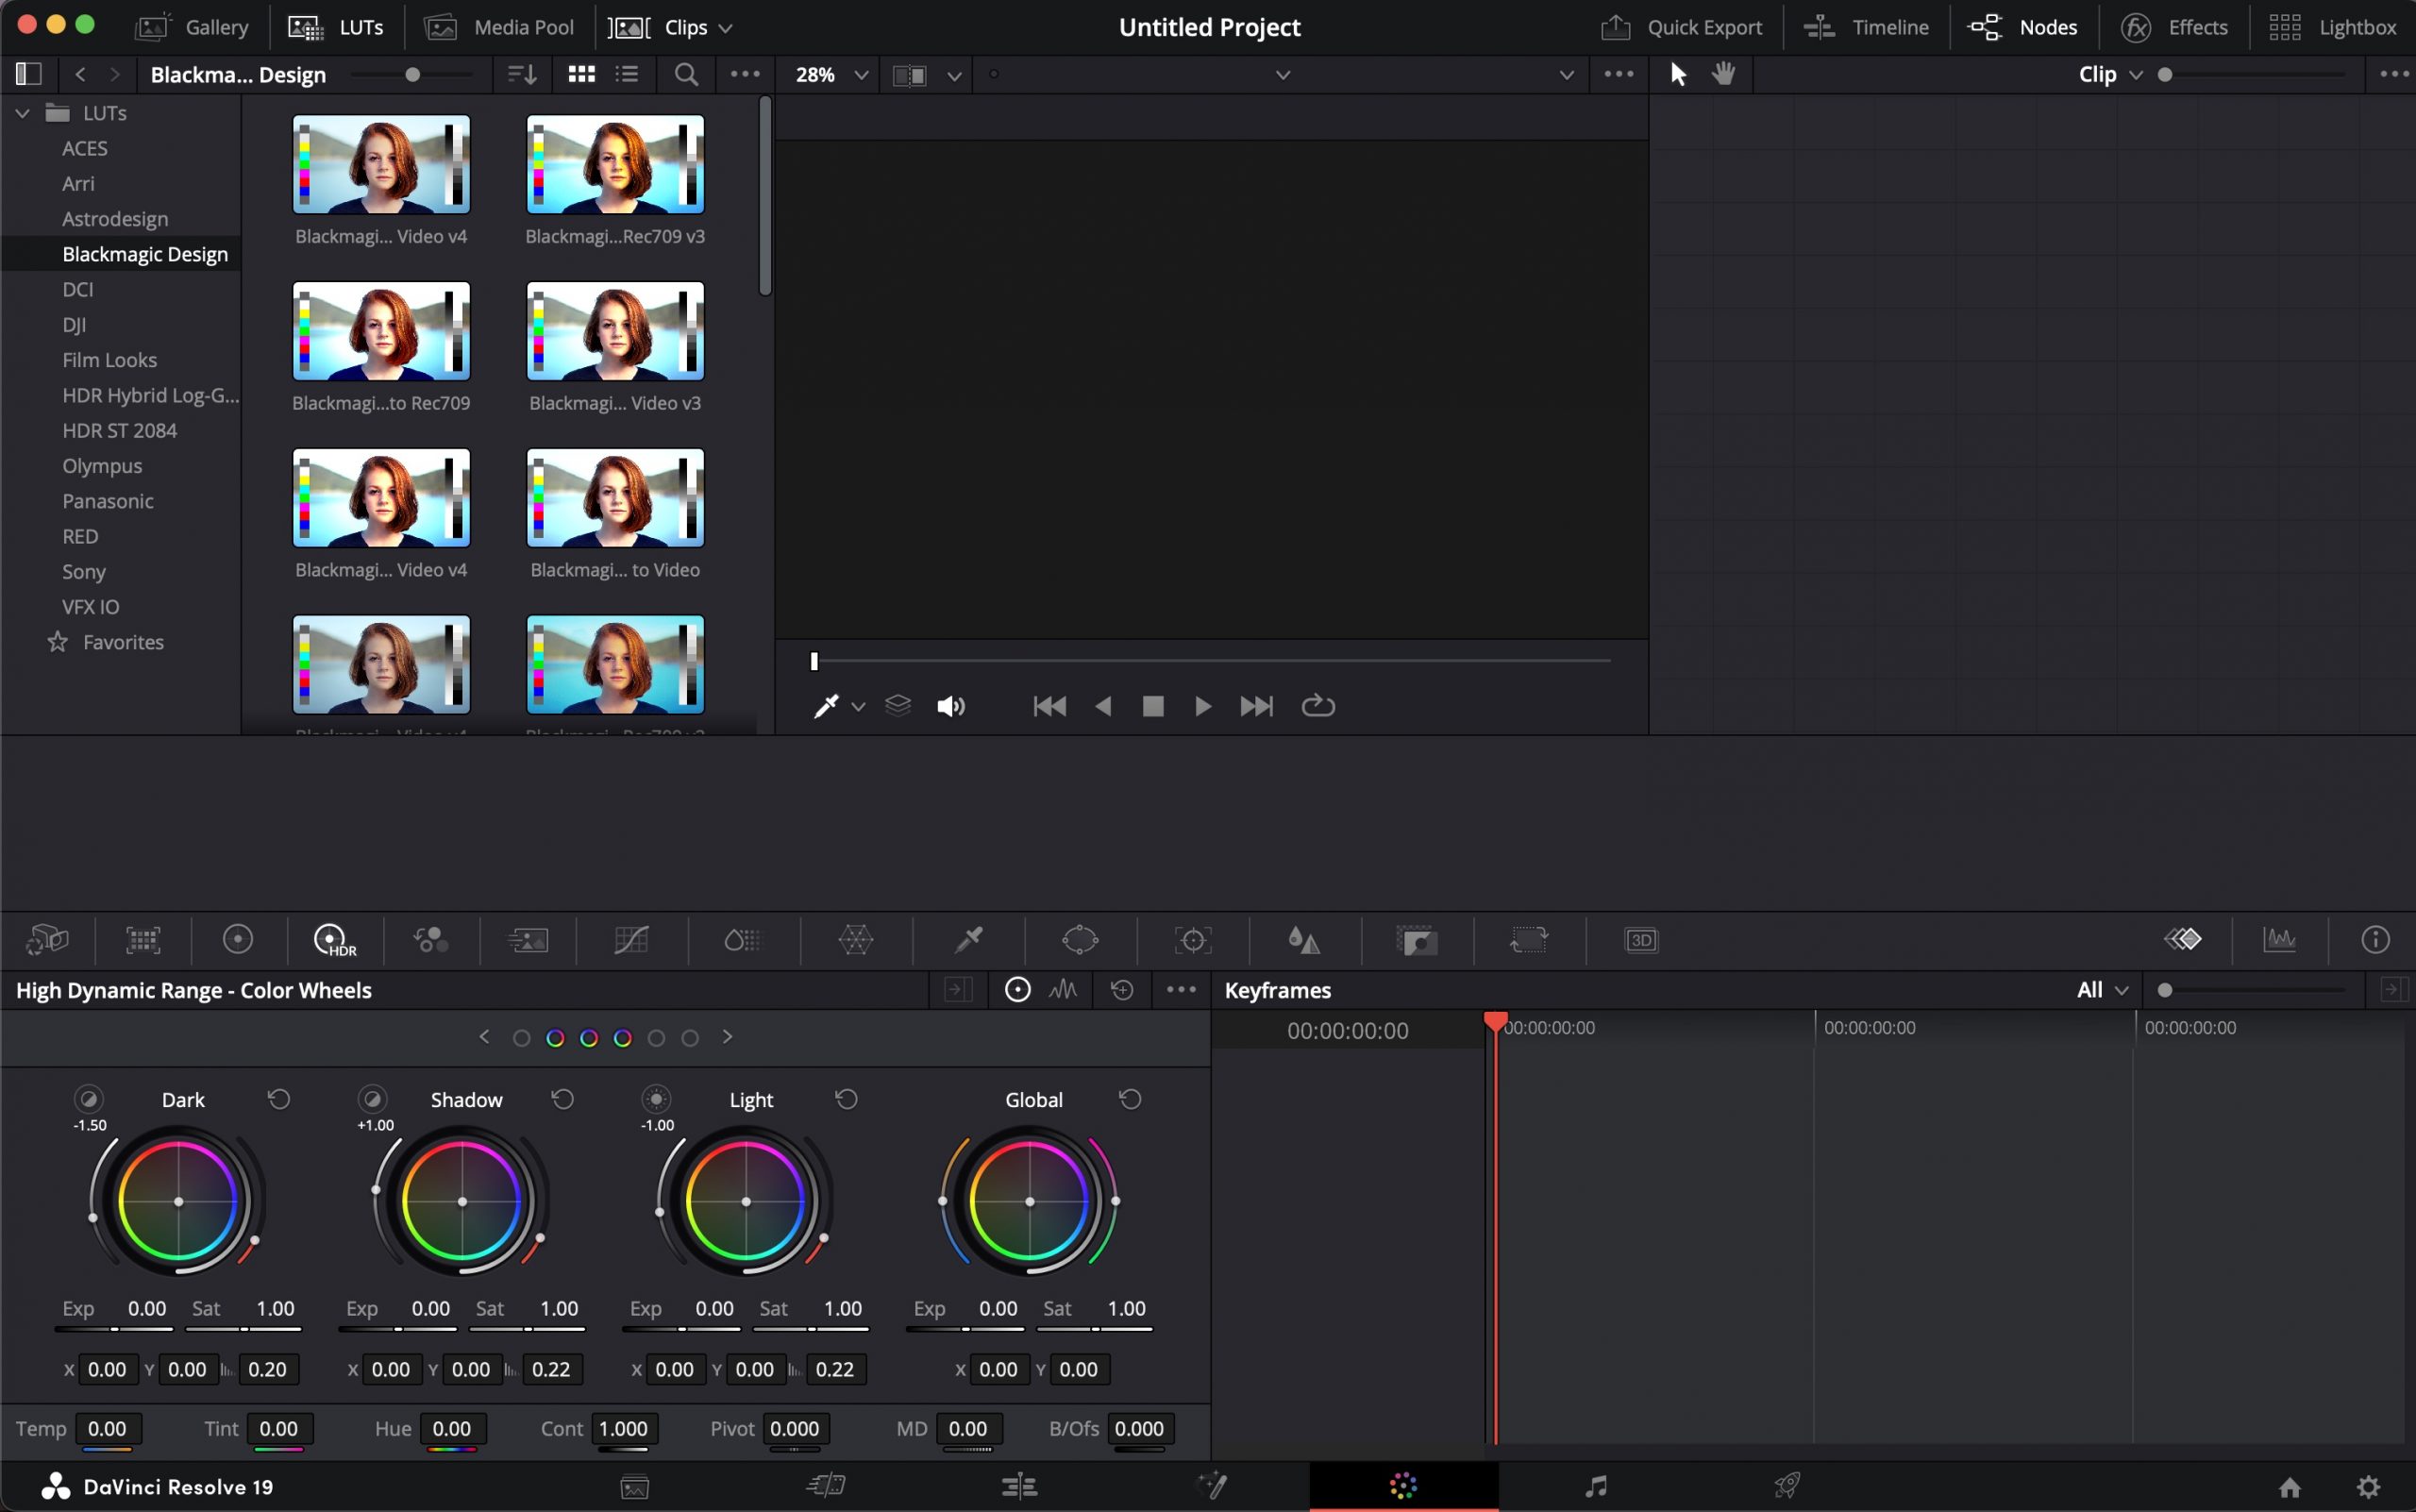Collapse the LUTs folder tree
2416x1512 pixels.
click(x=22, y=113)
